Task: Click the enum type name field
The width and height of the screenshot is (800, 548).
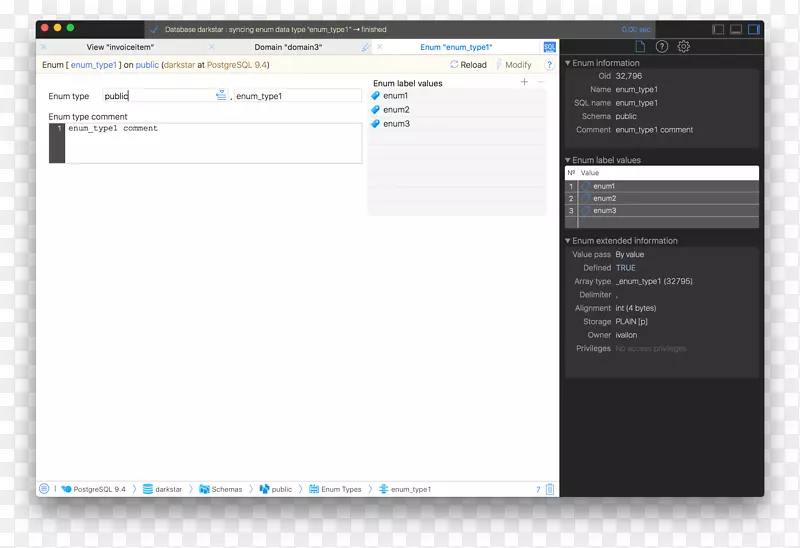Action: (297, 96)
